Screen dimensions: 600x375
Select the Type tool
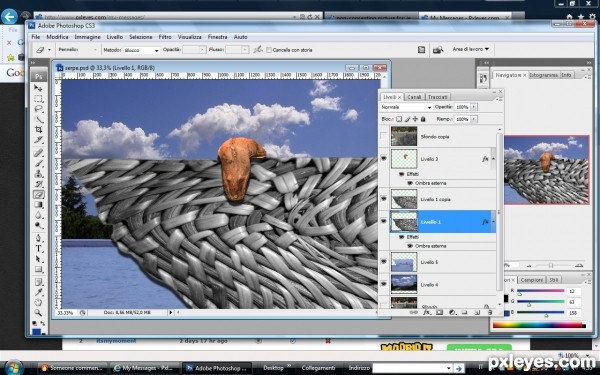38,249
